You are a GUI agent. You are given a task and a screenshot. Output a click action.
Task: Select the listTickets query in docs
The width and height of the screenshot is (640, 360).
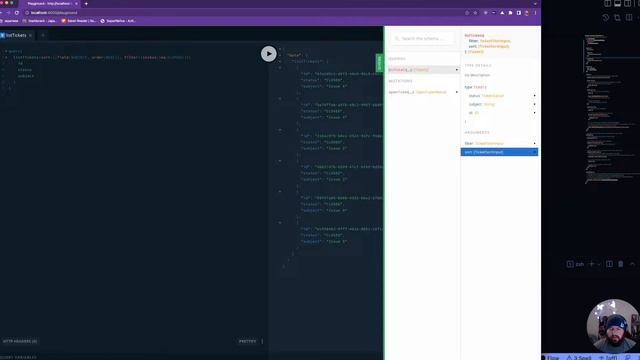click(424, 70)
